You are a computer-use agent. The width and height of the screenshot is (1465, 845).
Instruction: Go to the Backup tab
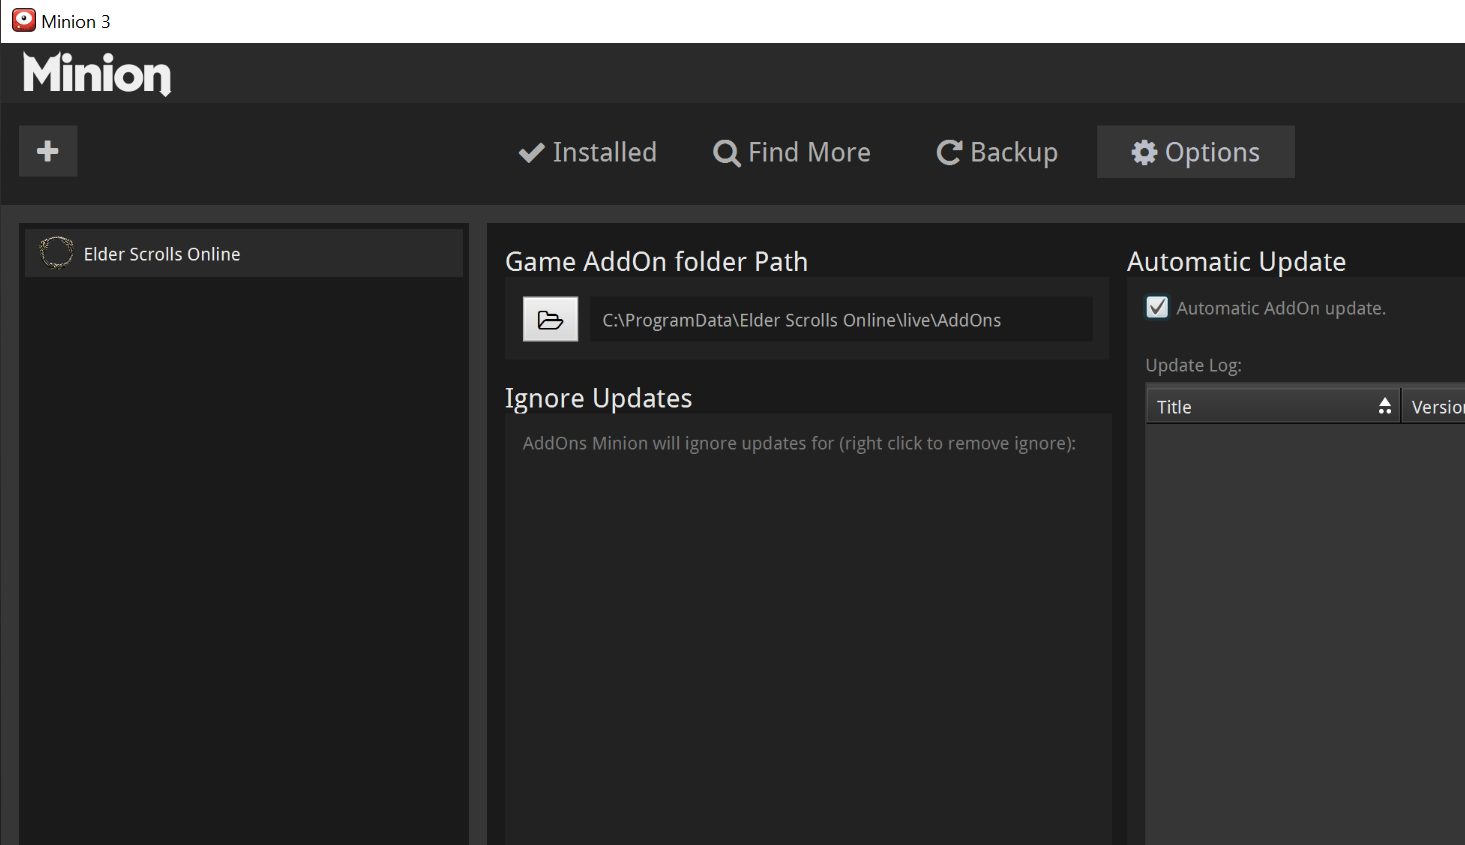tap(997, 152)
